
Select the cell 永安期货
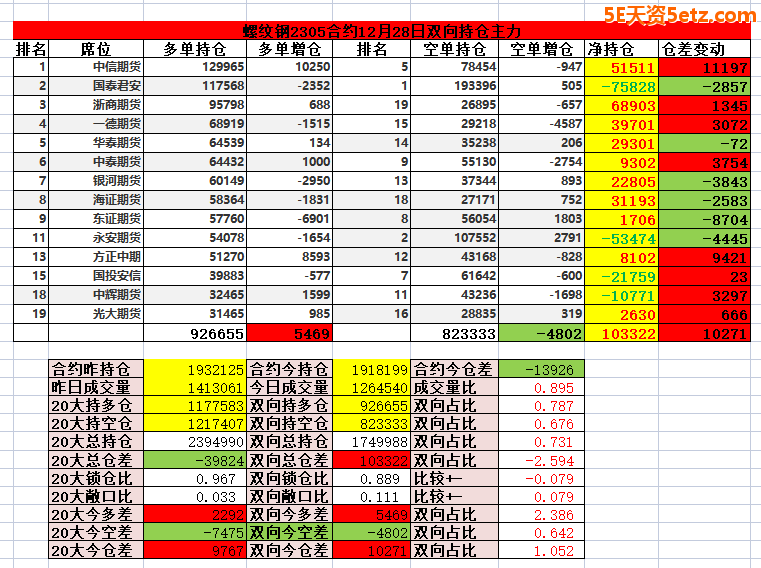(96, 237)
